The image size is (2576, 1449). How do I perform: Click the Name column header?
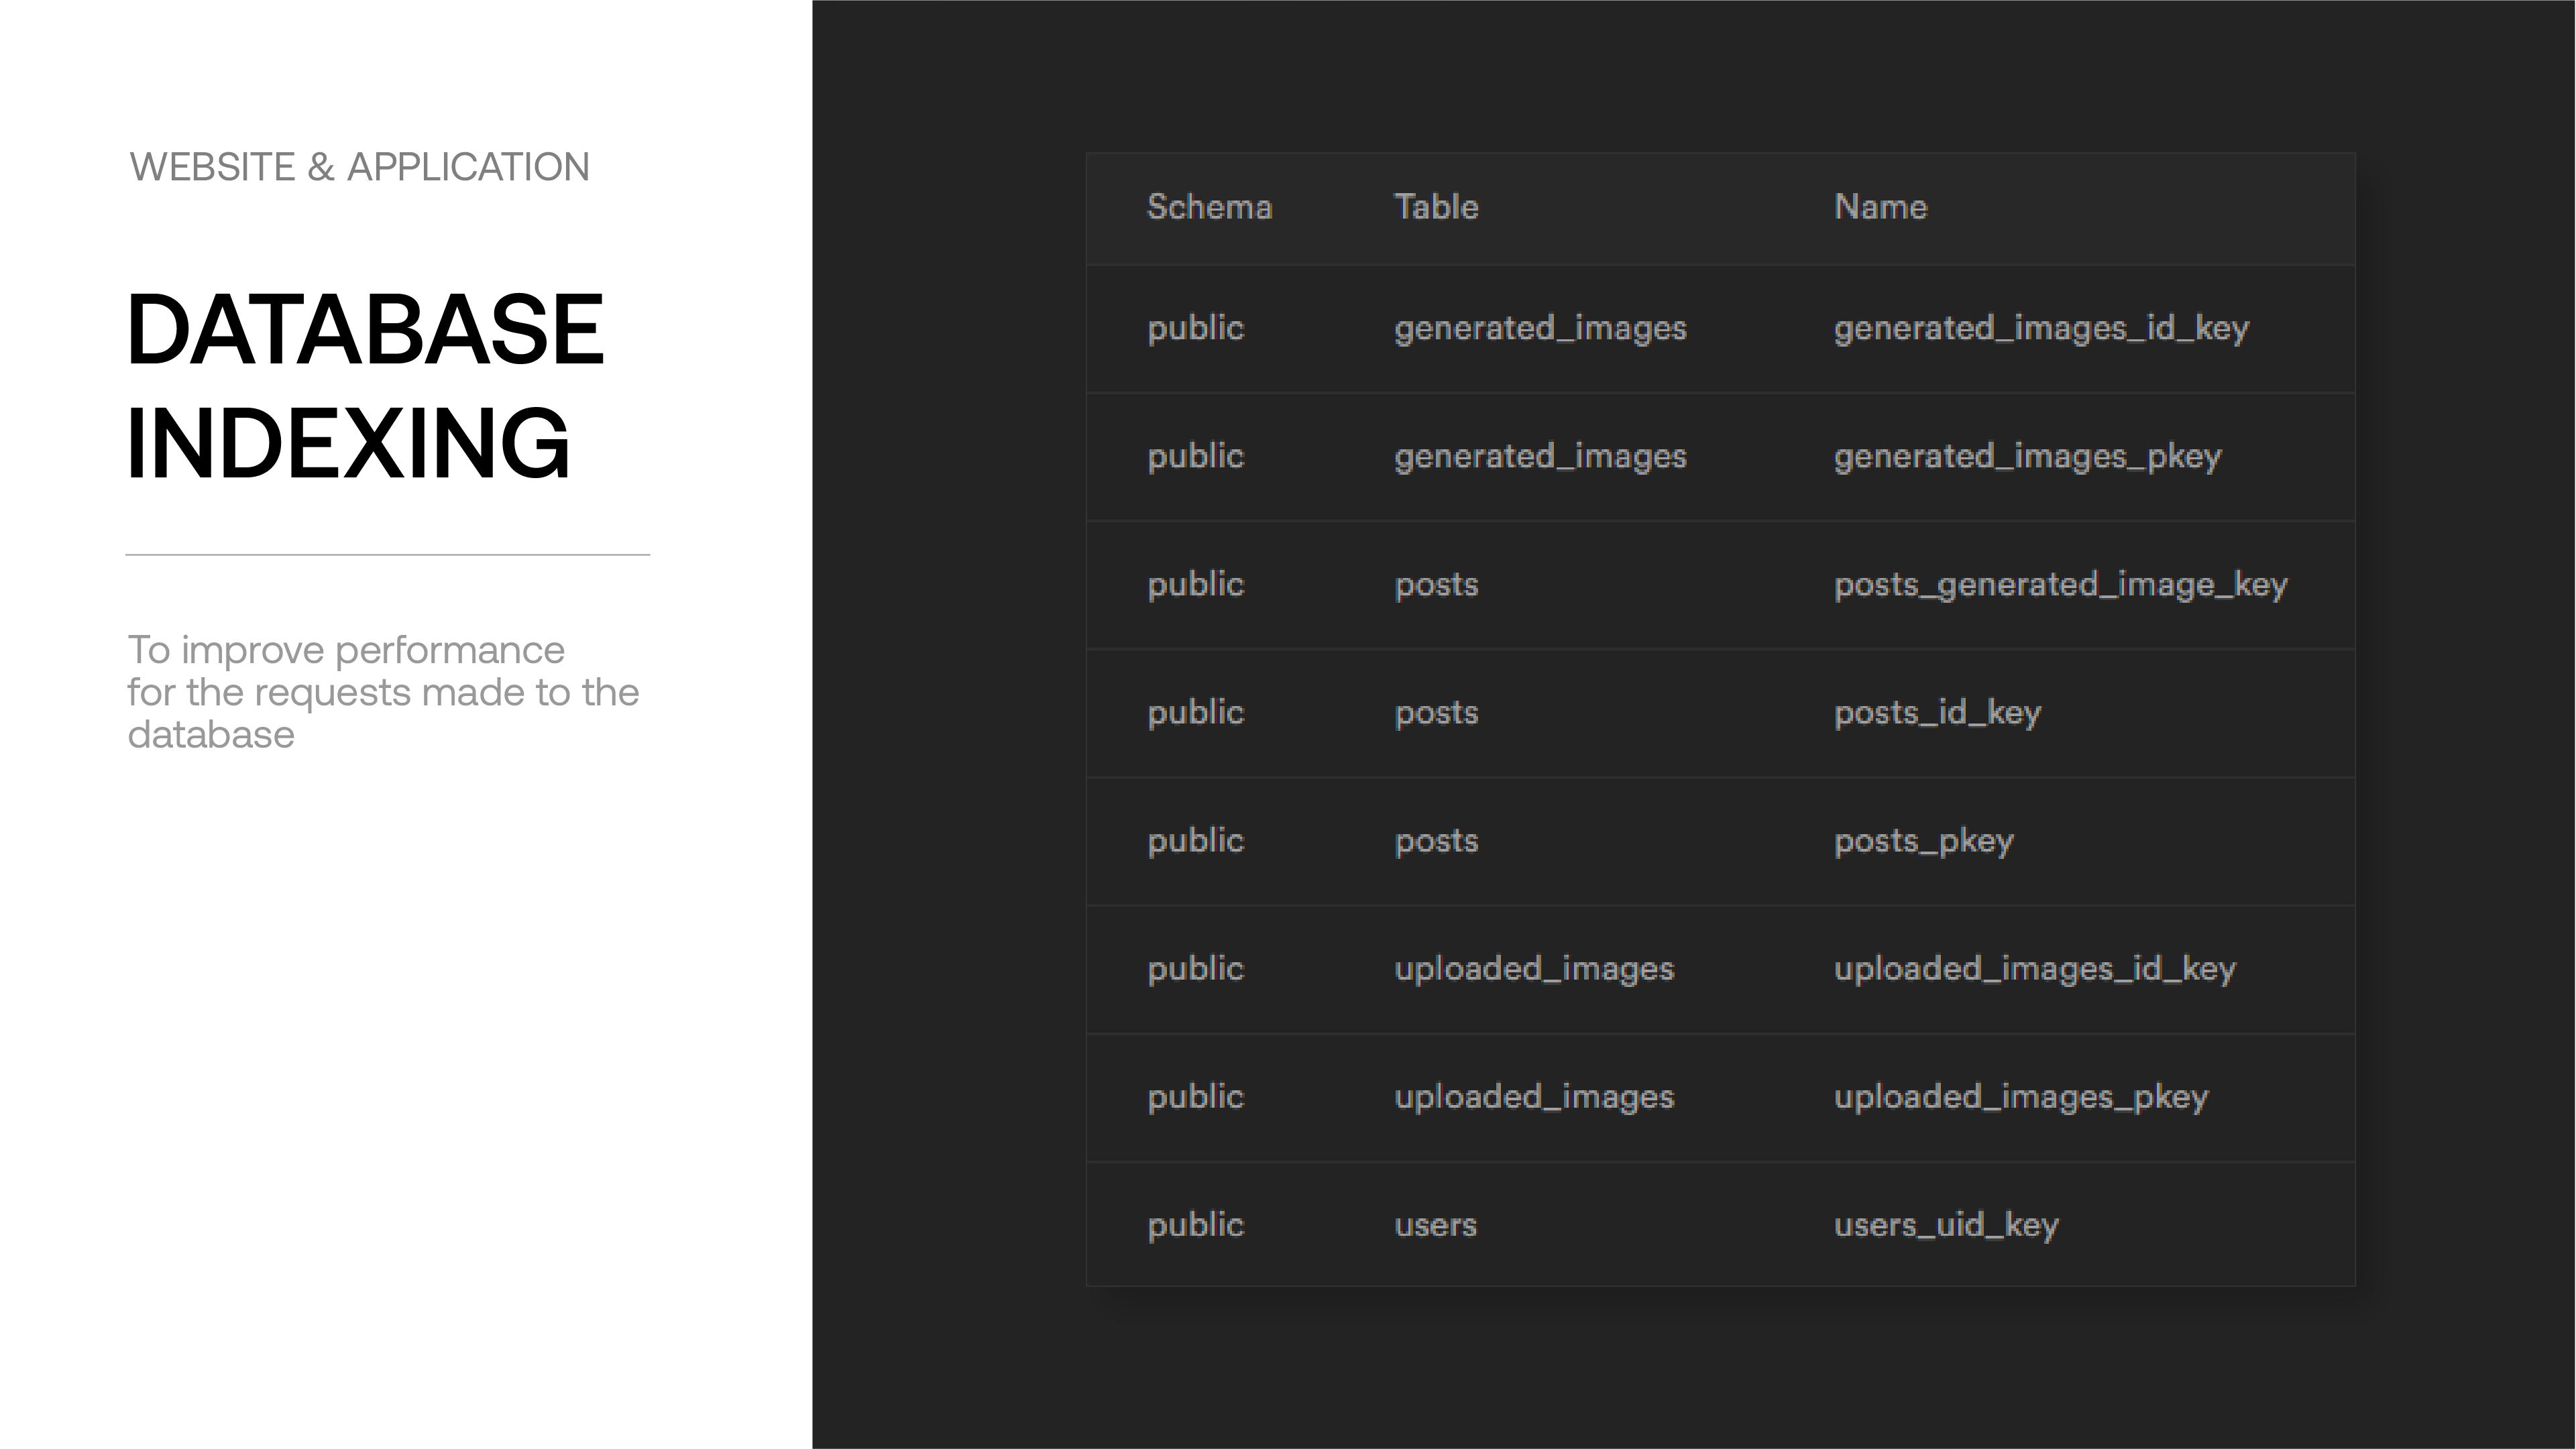point(1880,207)
